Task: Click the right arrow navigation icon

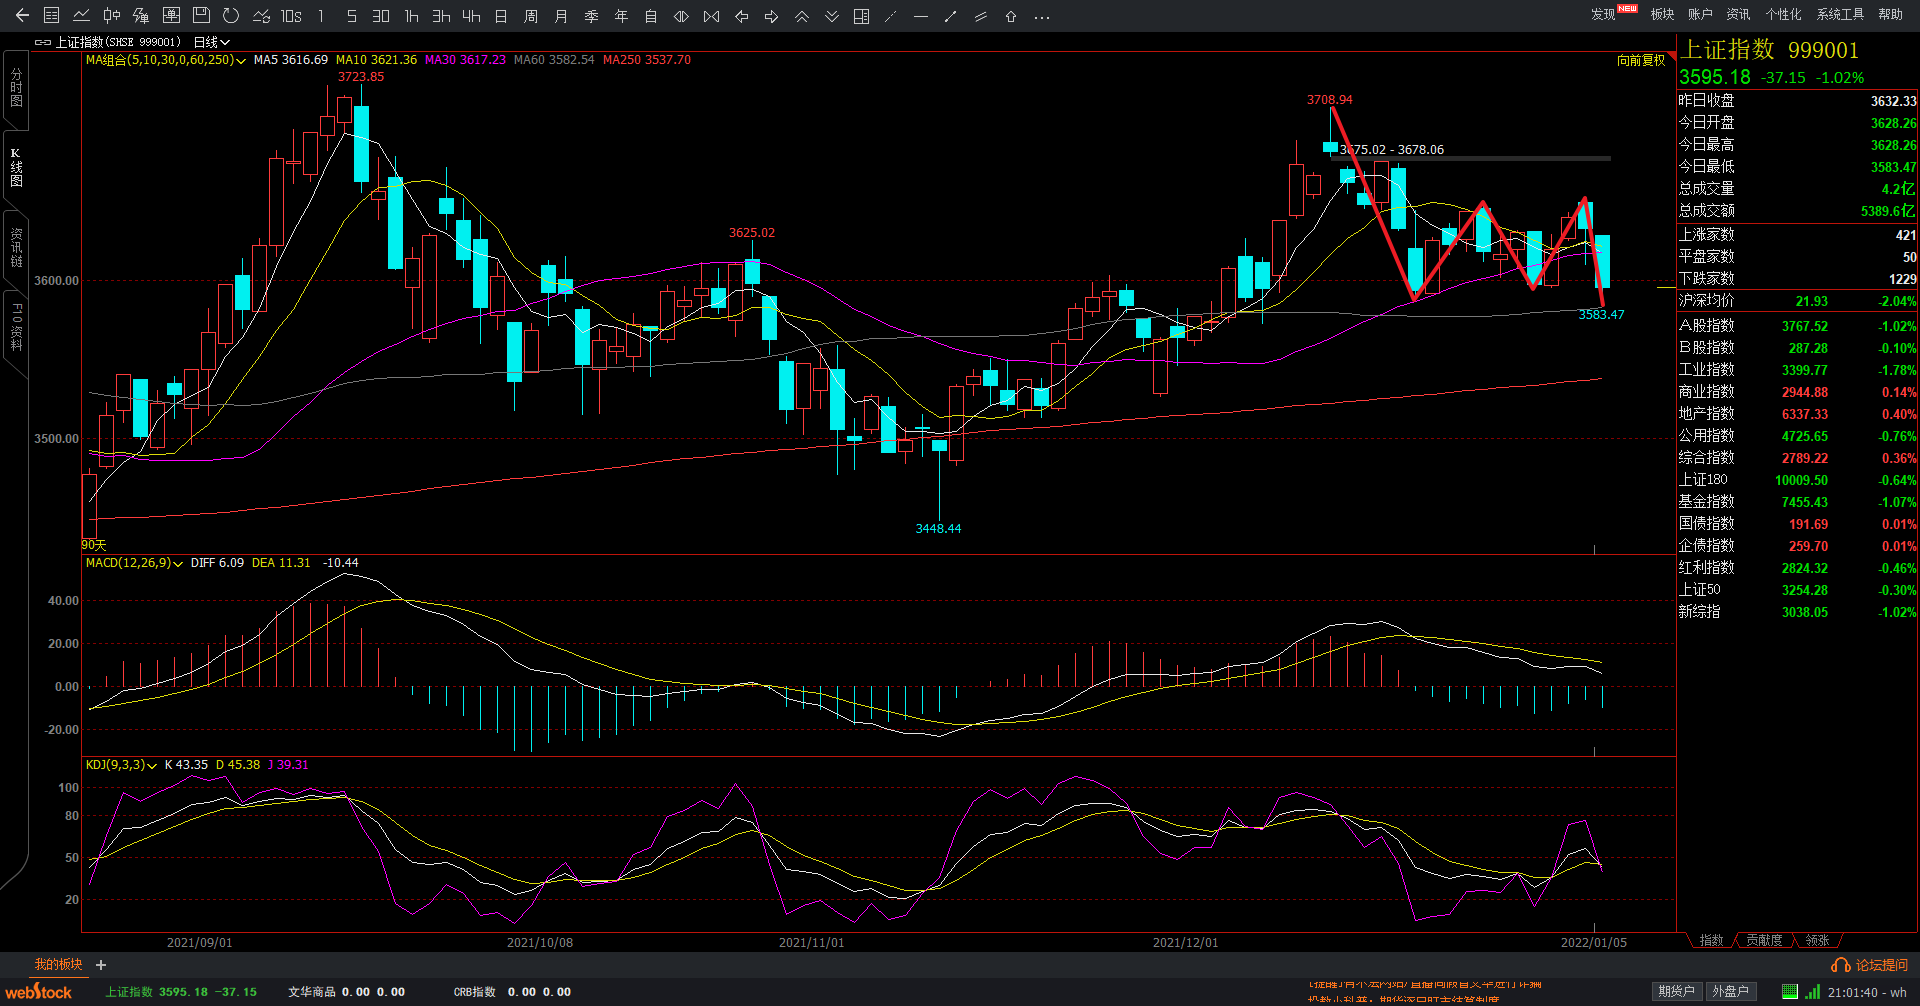Action: pyautogui.click(x=771, y=16)
